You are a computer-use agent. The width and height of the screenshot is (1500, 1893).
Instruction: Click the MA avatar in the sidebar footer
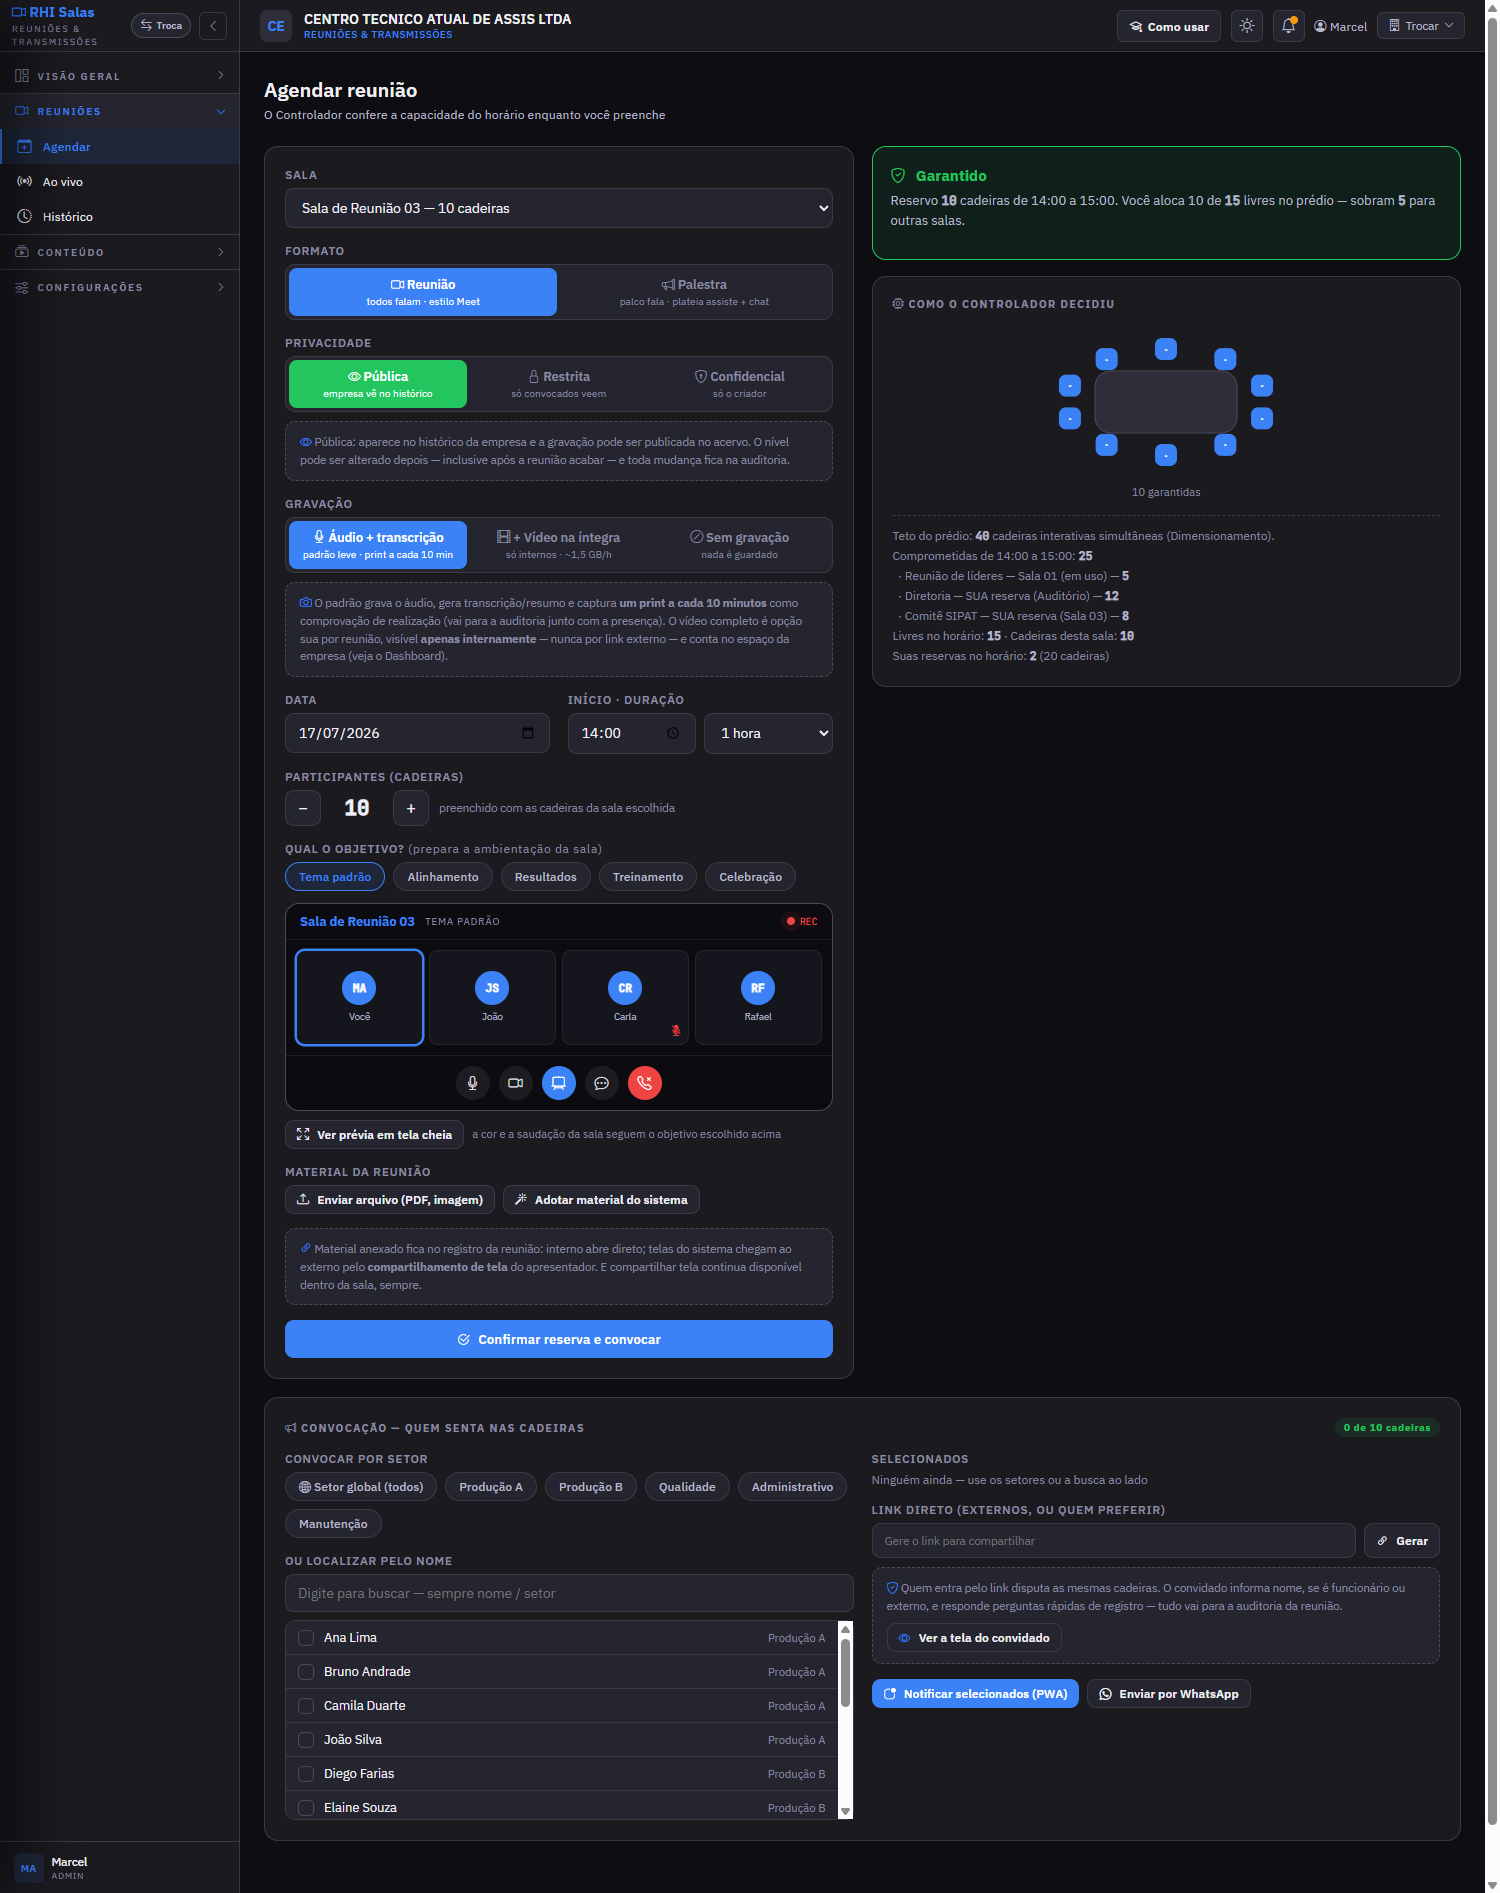tap(28, 1868)
